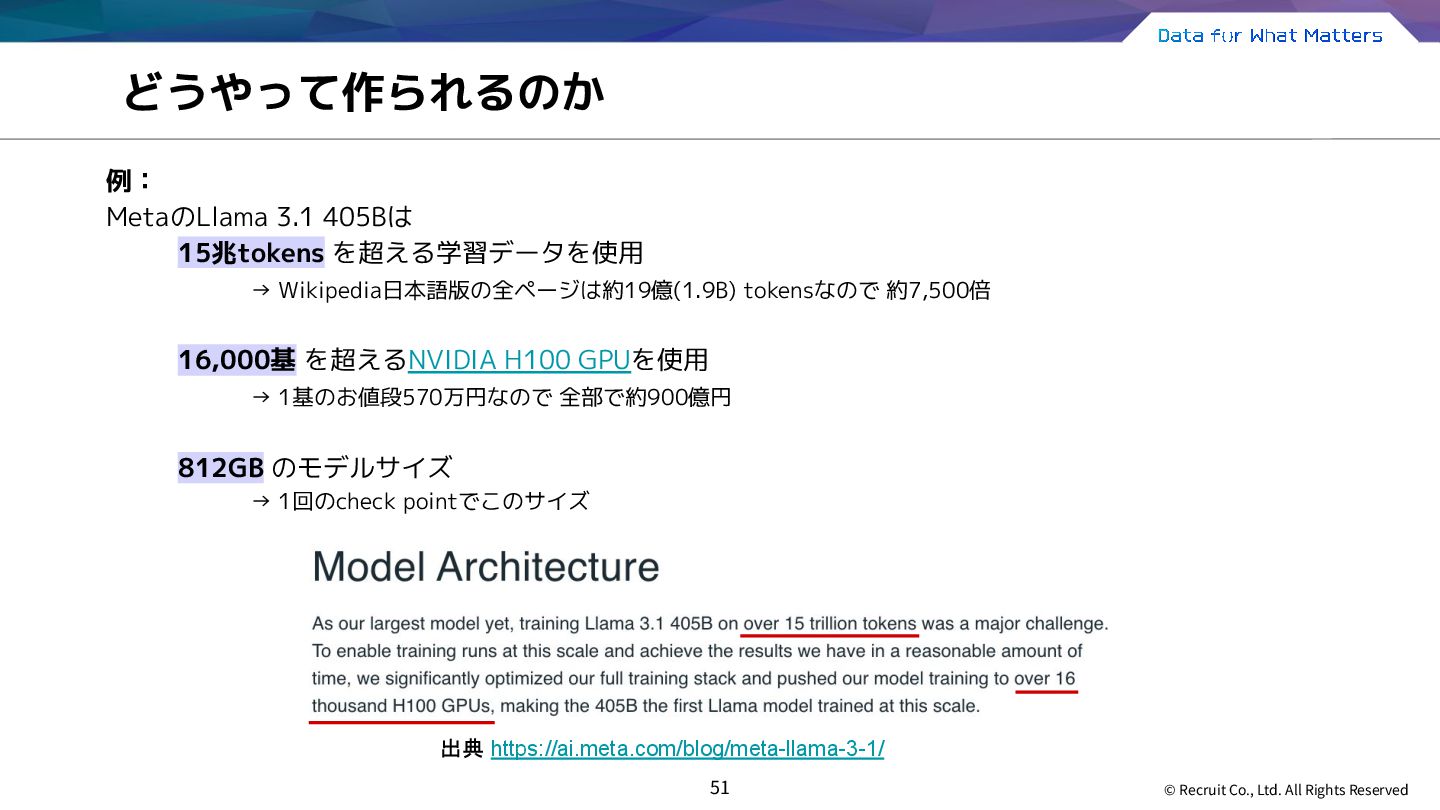Click the highlighted text 812GB
1440x810 pixels.
[x=221, y=467]
